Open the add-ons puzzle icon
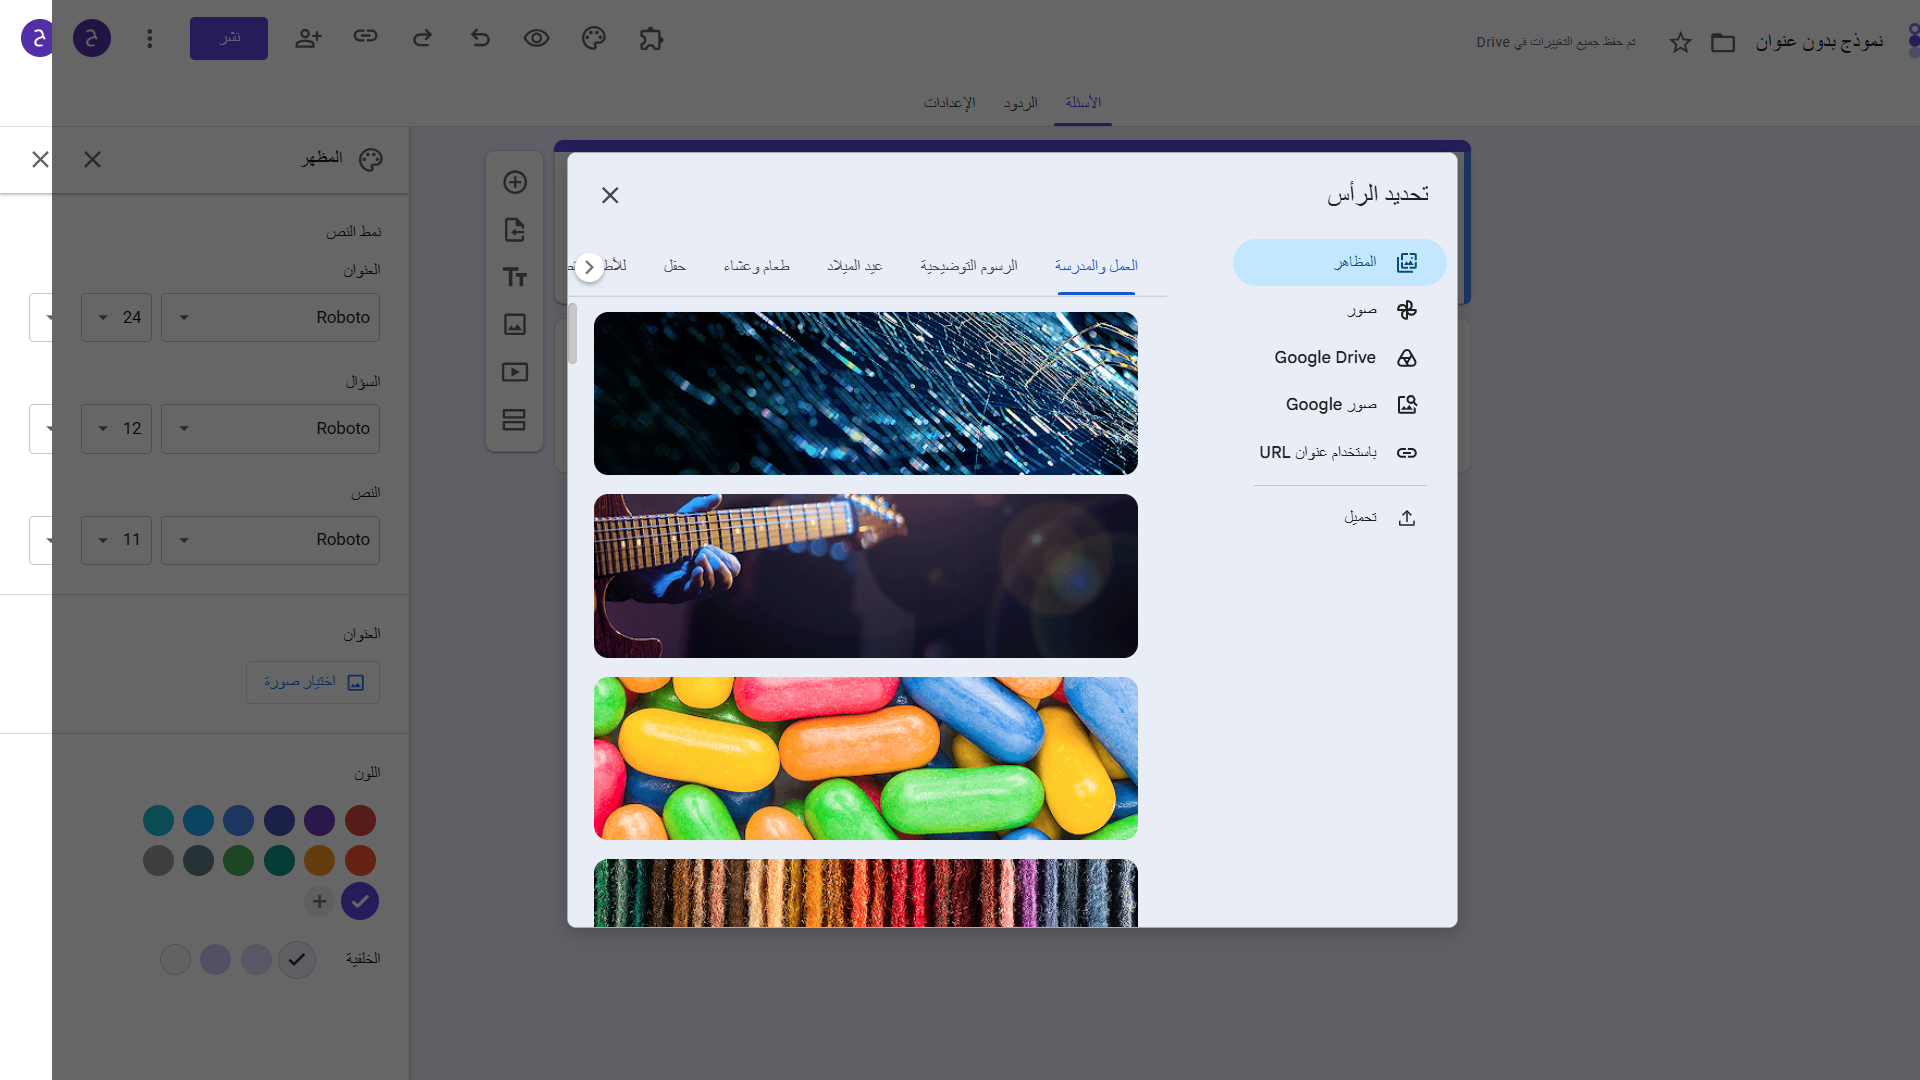Screen dimensions: 1920x1080 click(x=651, y=39)
